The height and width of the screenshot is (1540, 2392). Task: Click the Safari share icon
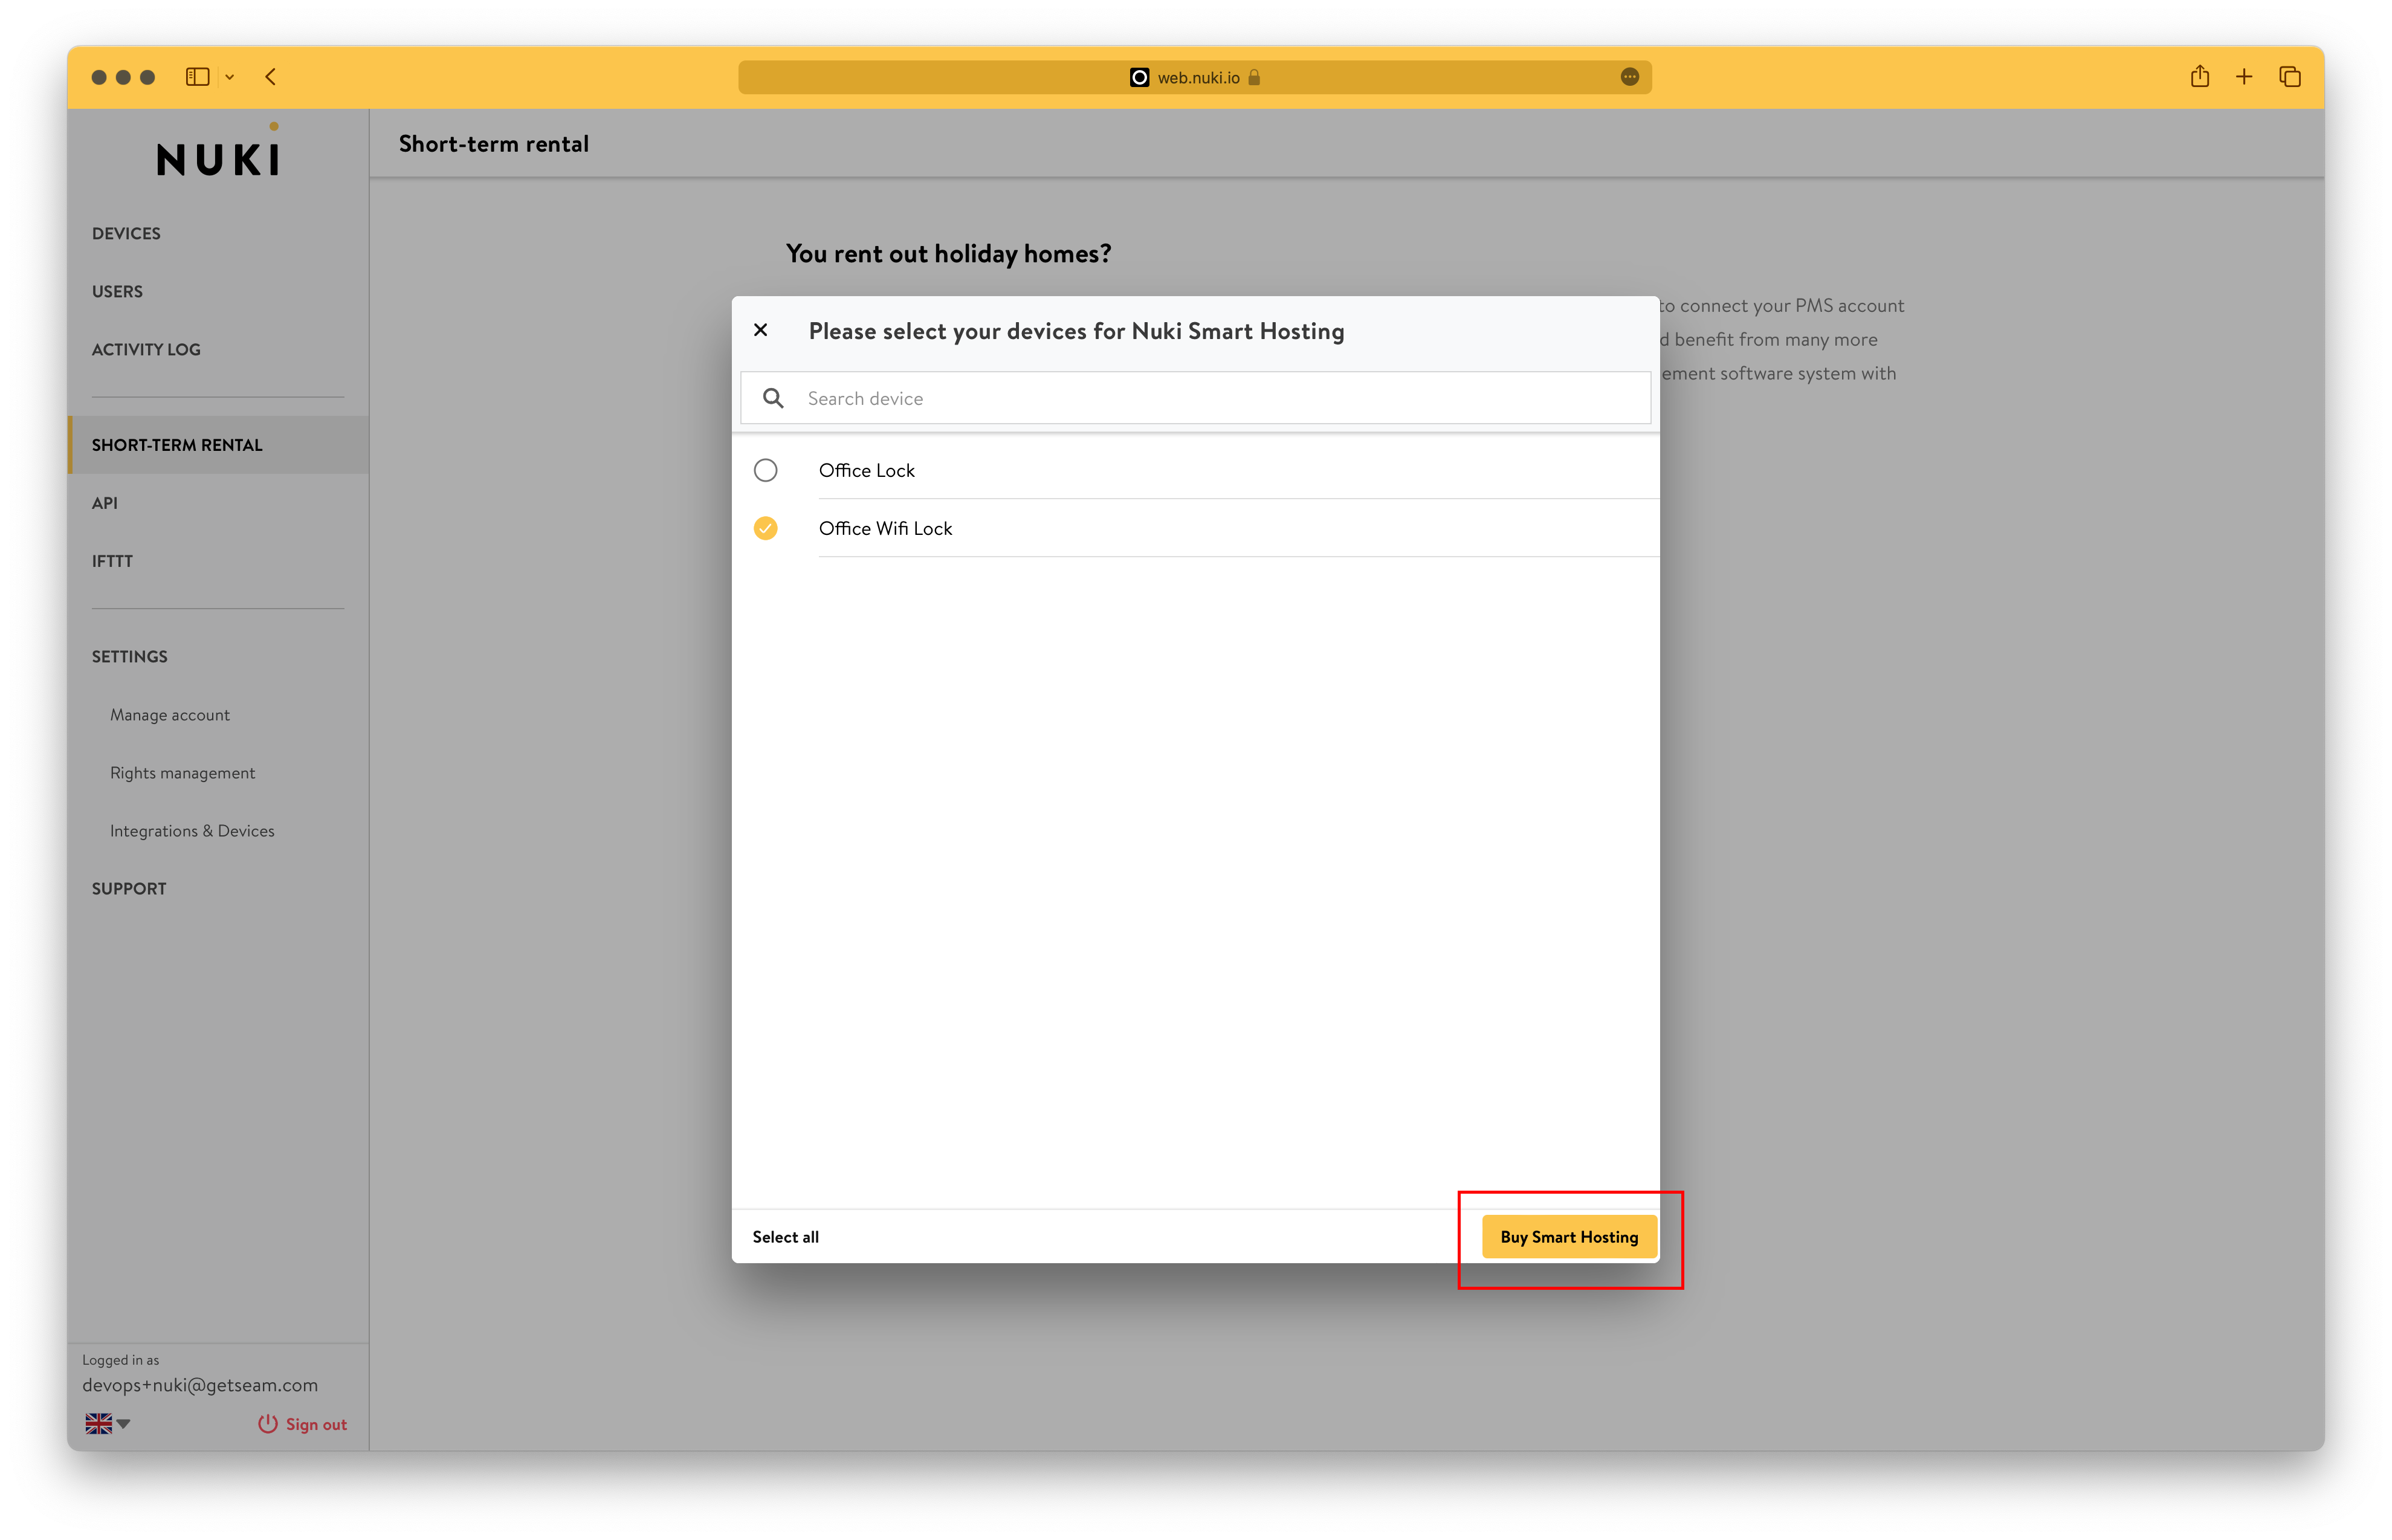(2200, 76)
